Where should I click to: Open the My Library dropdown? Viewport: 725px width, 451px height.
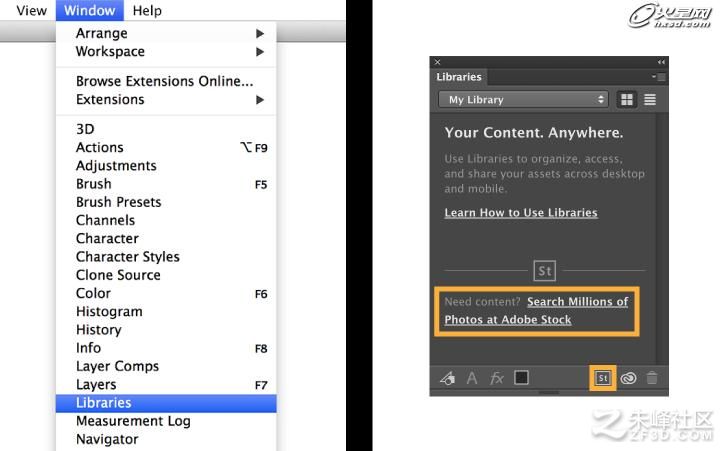click(x=523, y=99)
